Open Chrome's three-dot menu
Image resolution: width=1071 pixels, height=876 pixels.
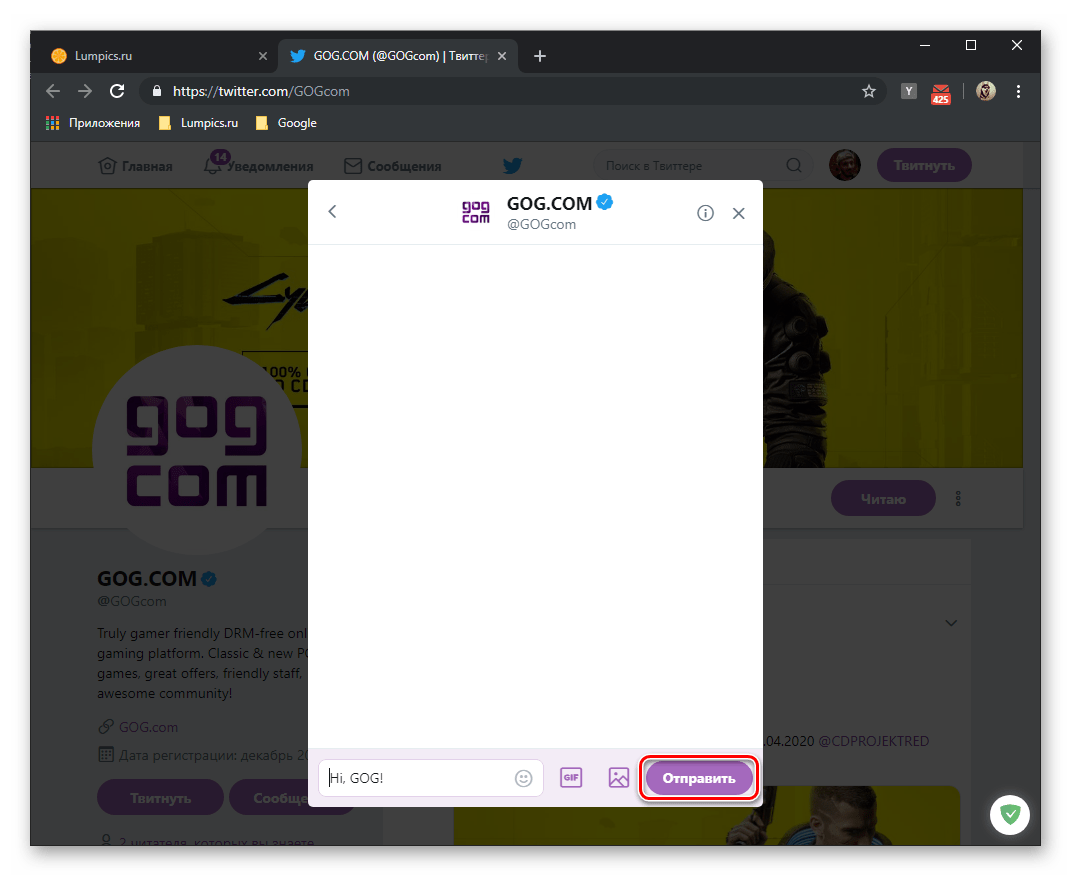(1019, 91)
